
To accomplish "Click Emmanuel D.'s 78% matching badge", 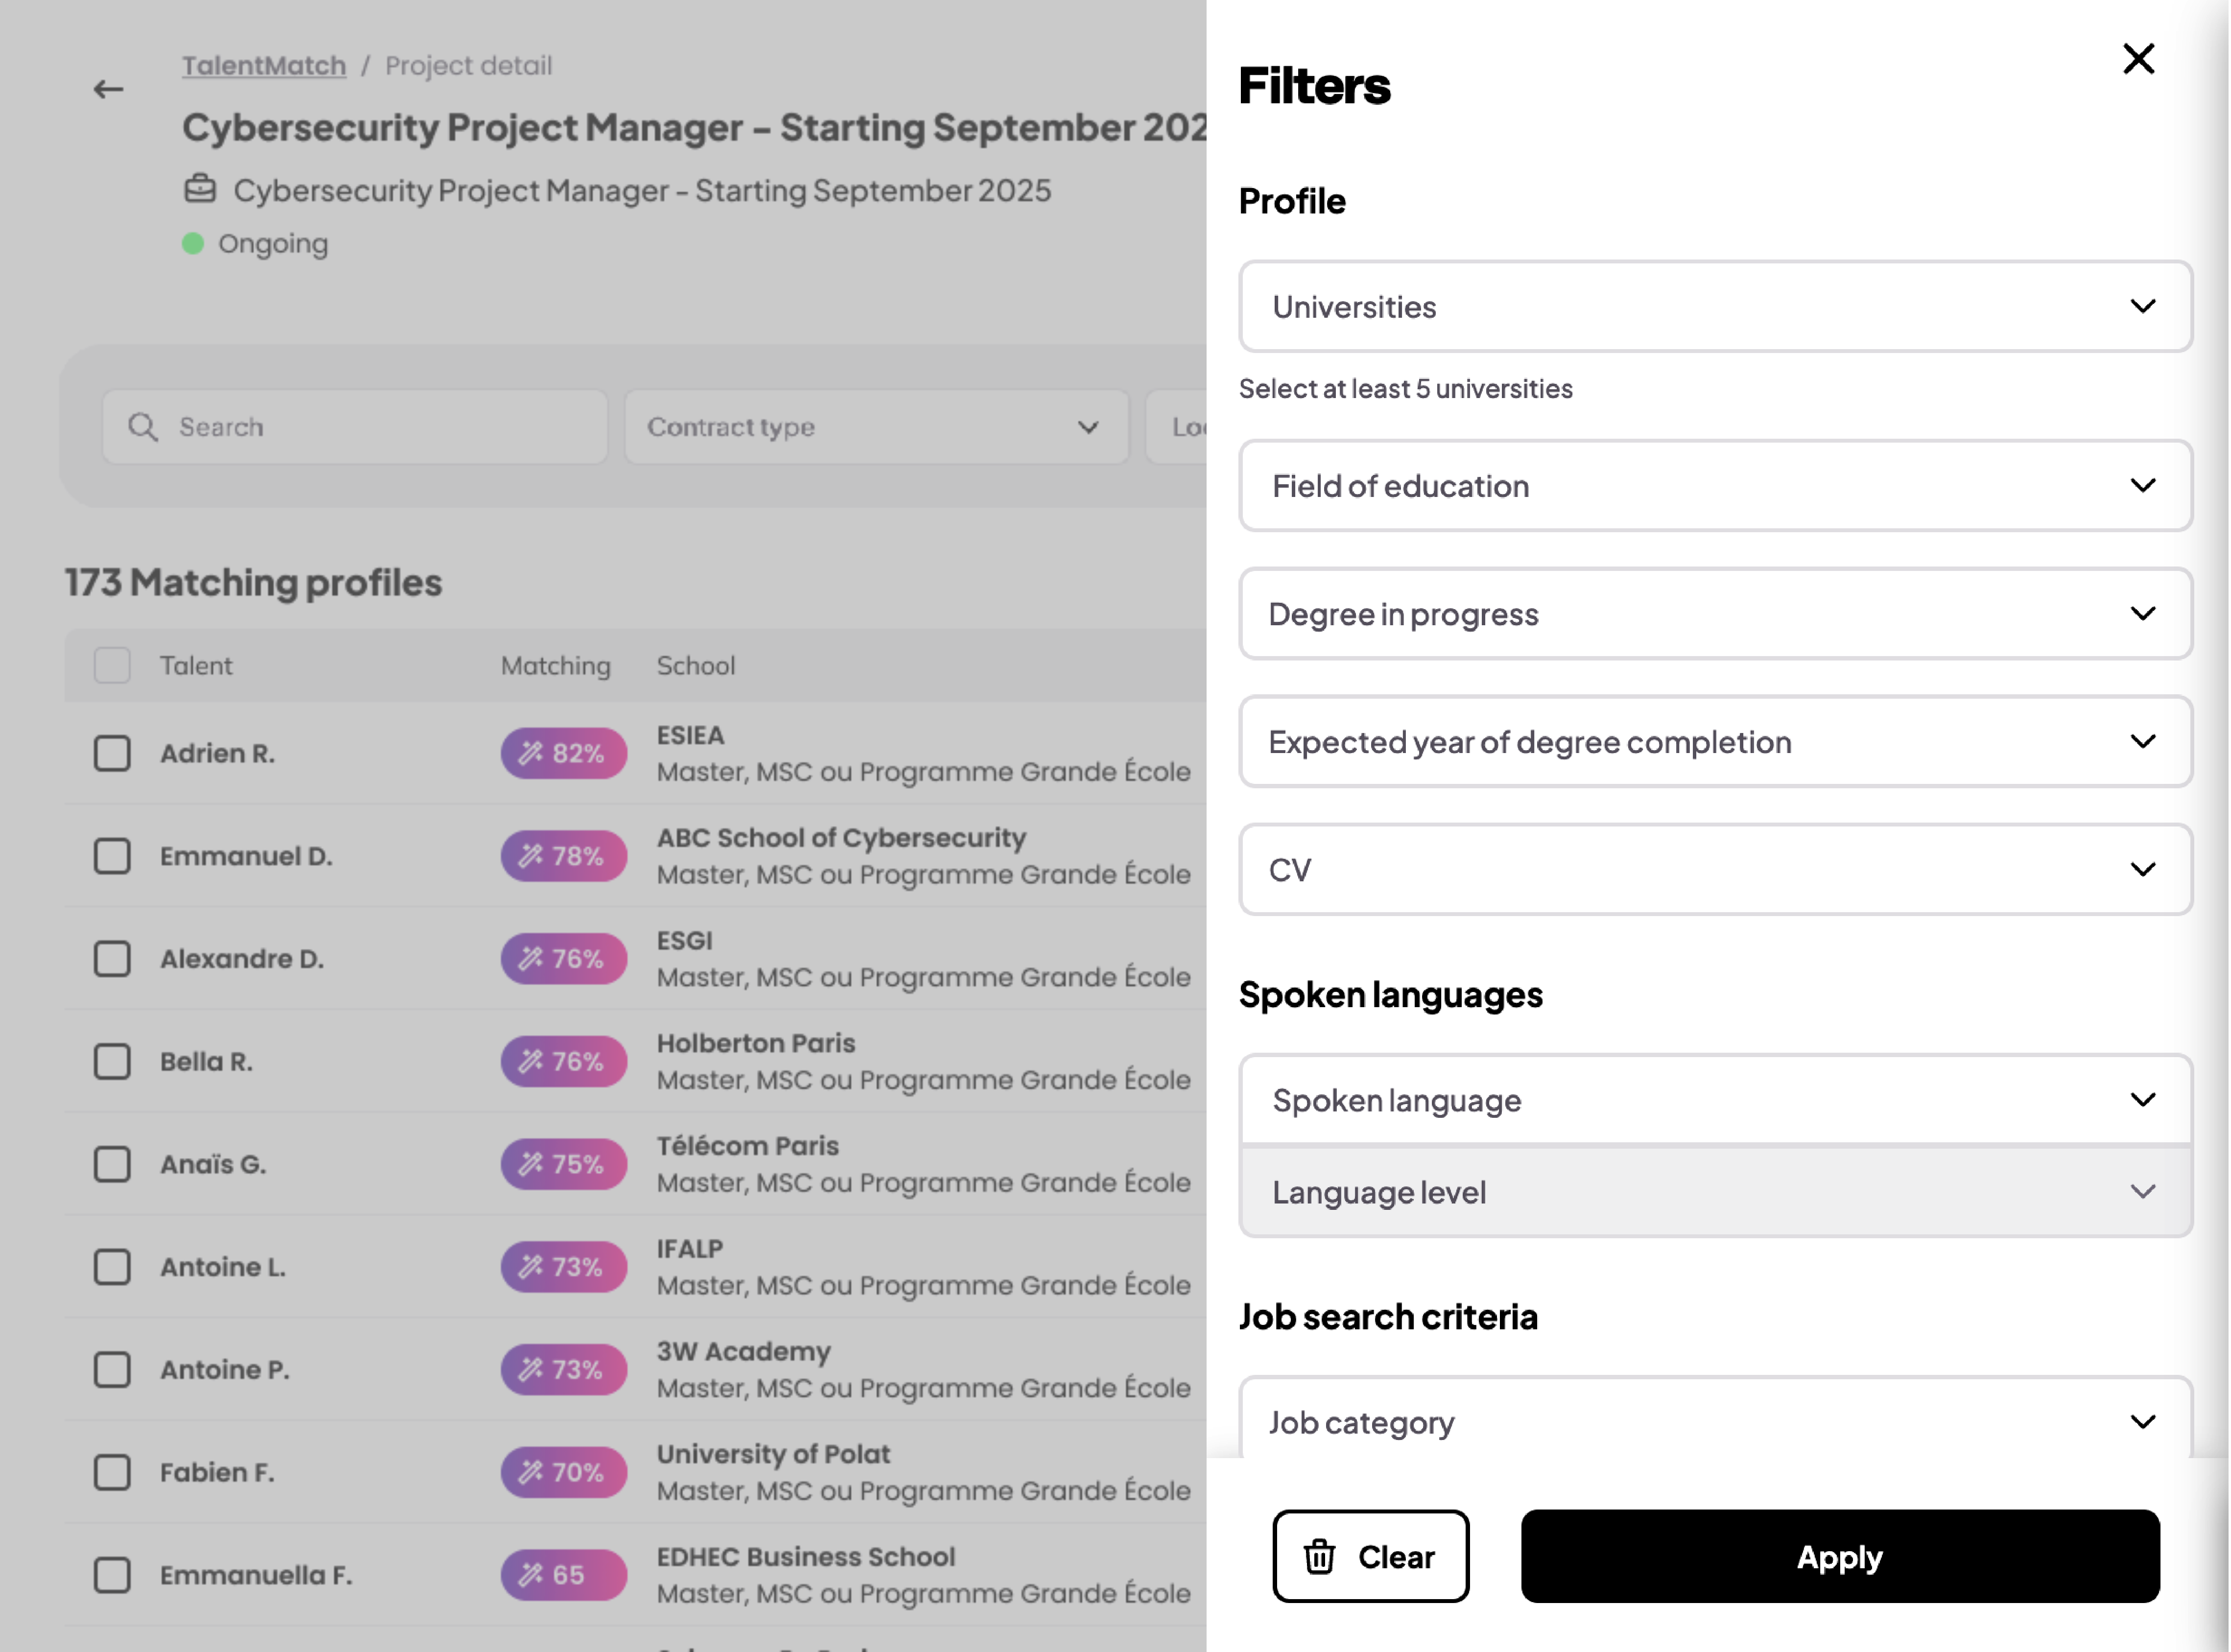I will [563, 856].
